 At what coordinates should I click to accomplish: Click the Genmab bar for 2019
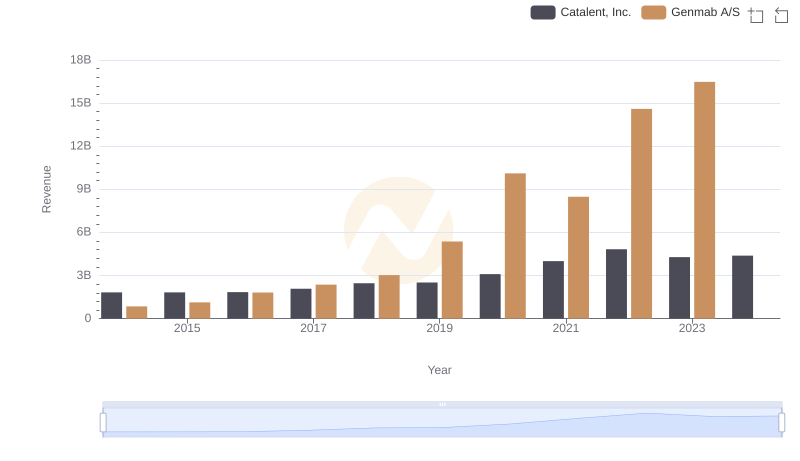pyautogui.click(x=452, y=280)
